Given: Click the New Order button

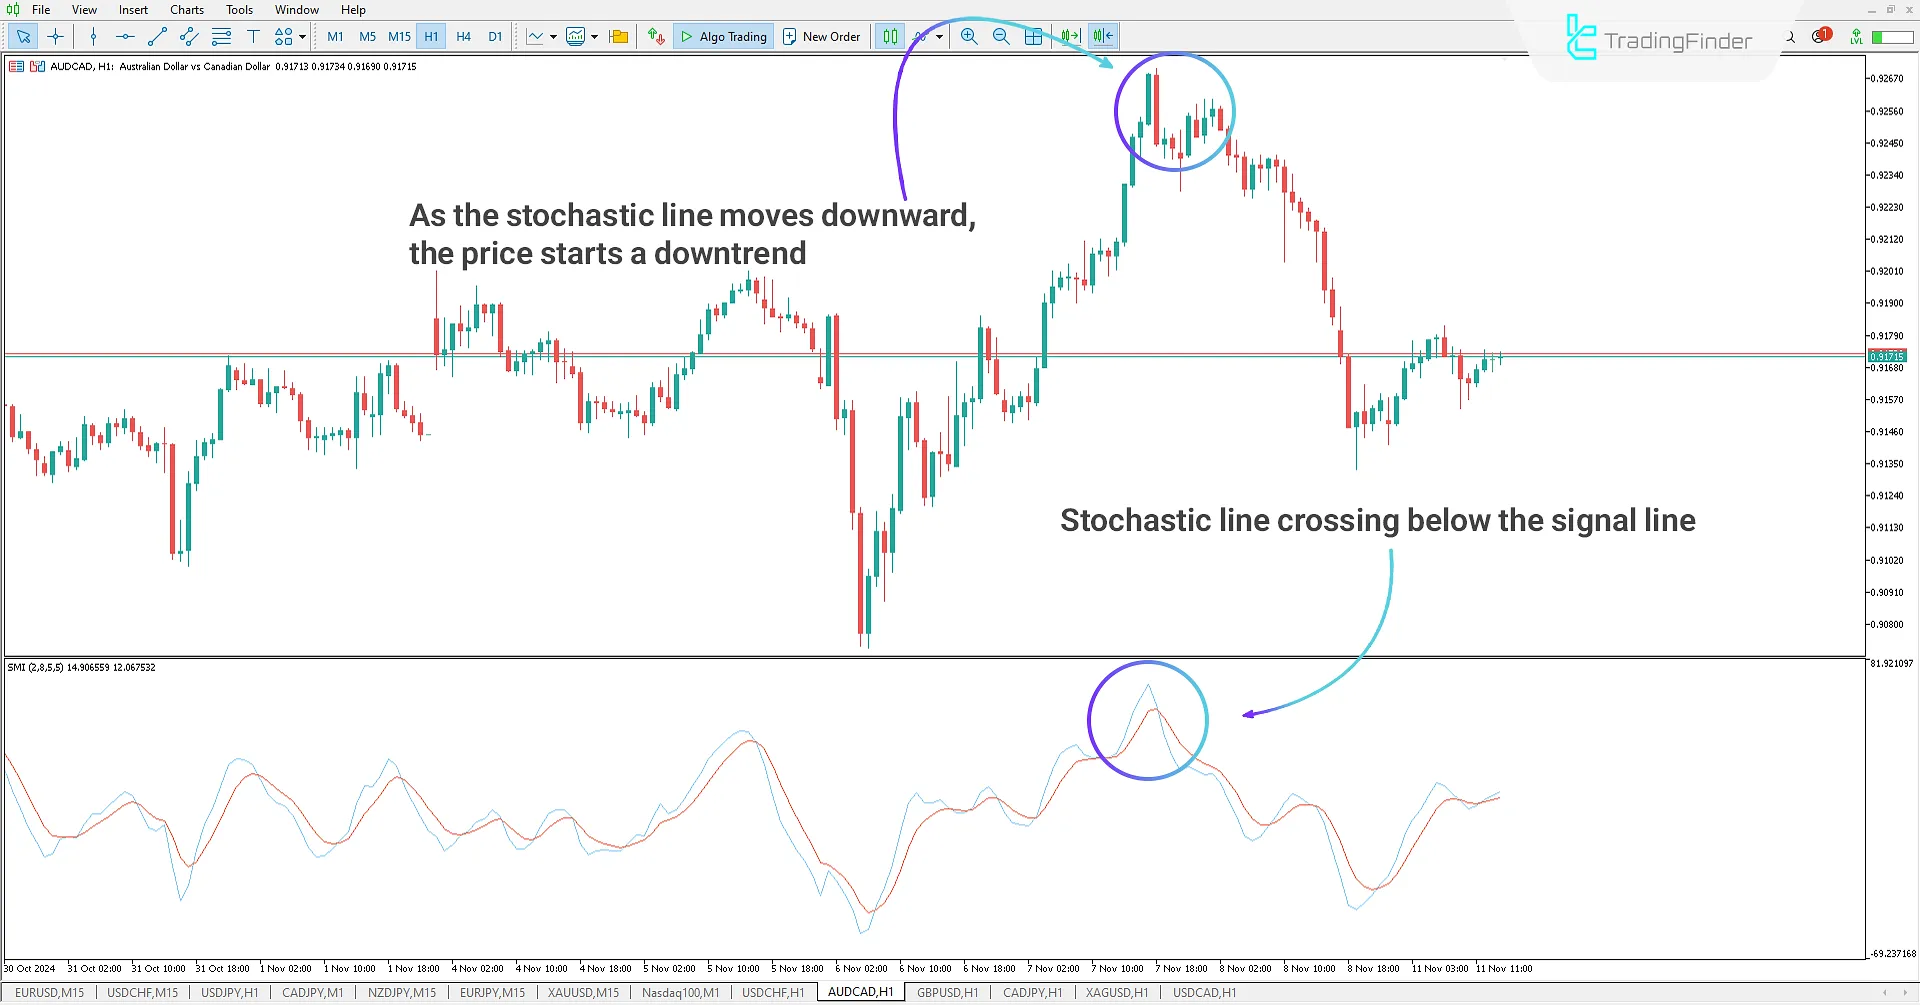Looking at the screenshot, I should click(822, 36).
